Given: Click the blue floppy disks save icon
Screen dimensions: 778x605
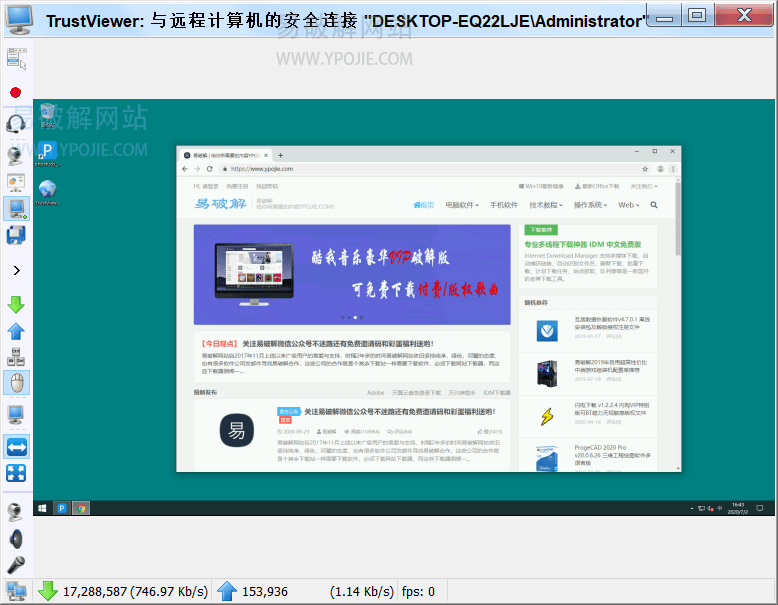Looking at the screenshot, I should (x=16, y=235).
